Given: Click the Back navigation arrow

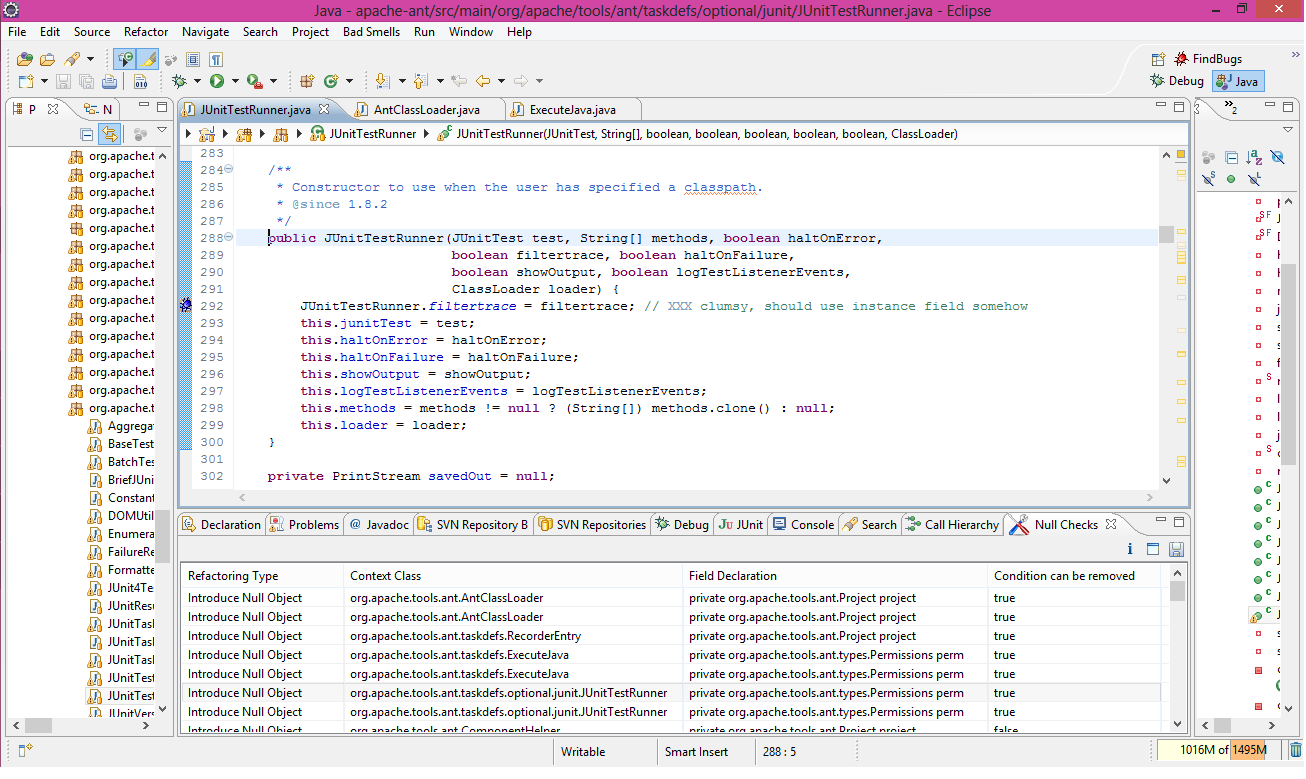Looking at the screenshot, I should pos(483,81).
